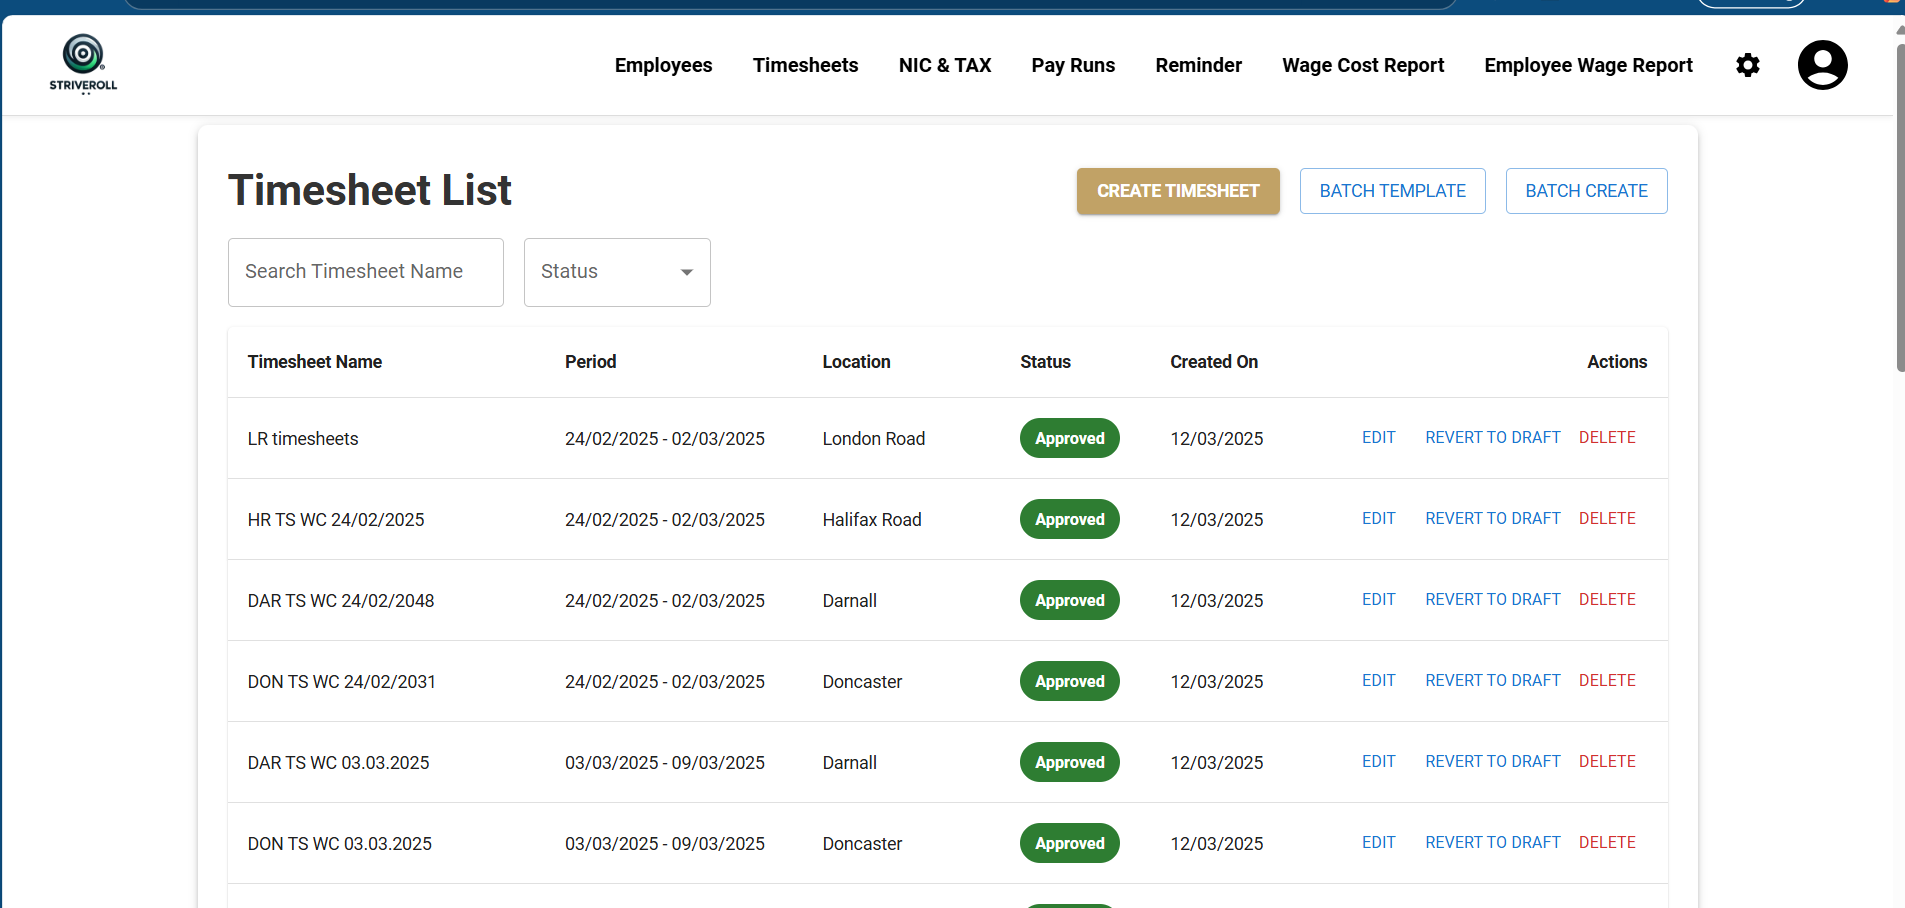
Task: Edit DAR TS WC 03.03.2025 timesheet
Action: click(1378, 762)
